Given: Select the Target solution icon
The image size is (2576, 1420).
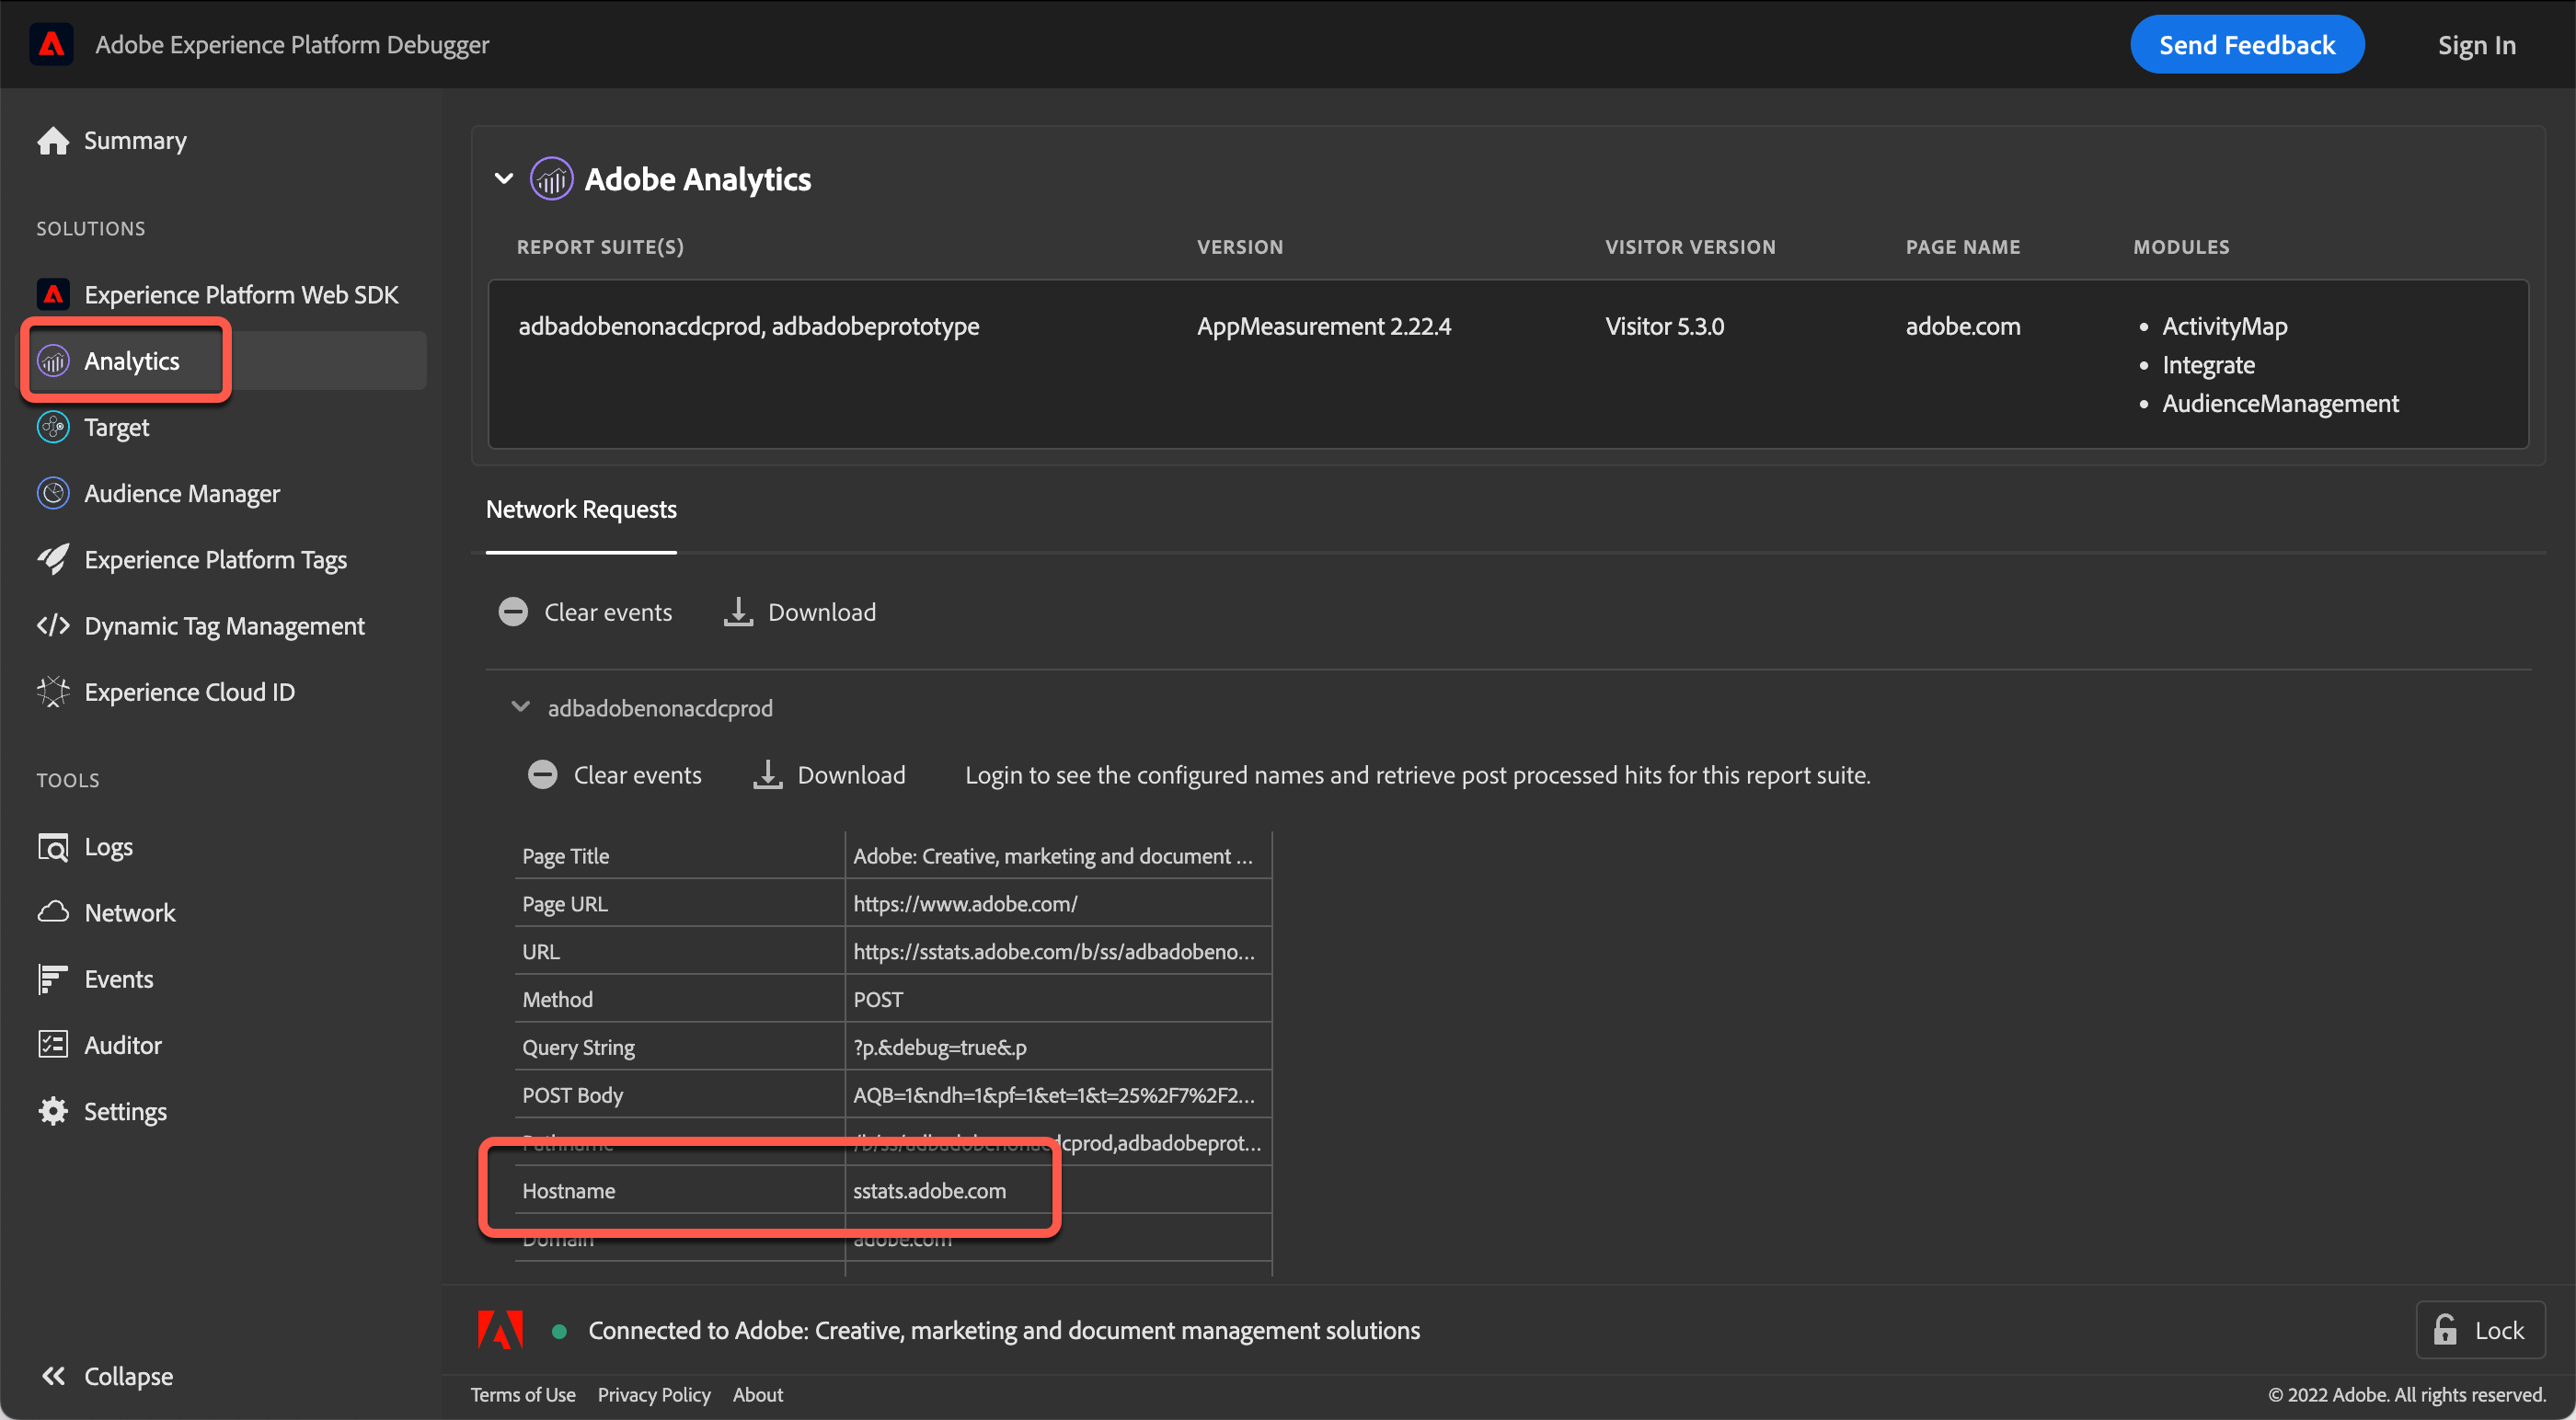Looking at the screenshot, I should click(53, 427).
